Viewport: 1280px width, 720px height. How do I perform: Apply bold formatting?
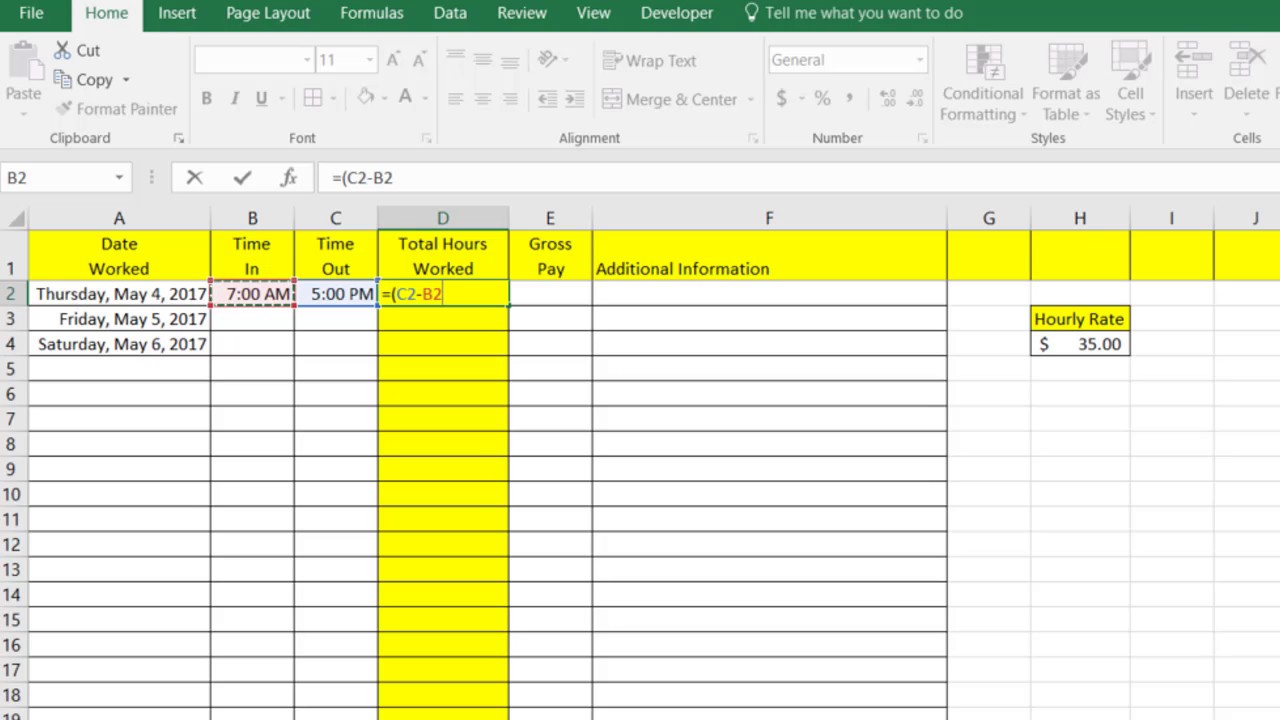click(206, 97)
